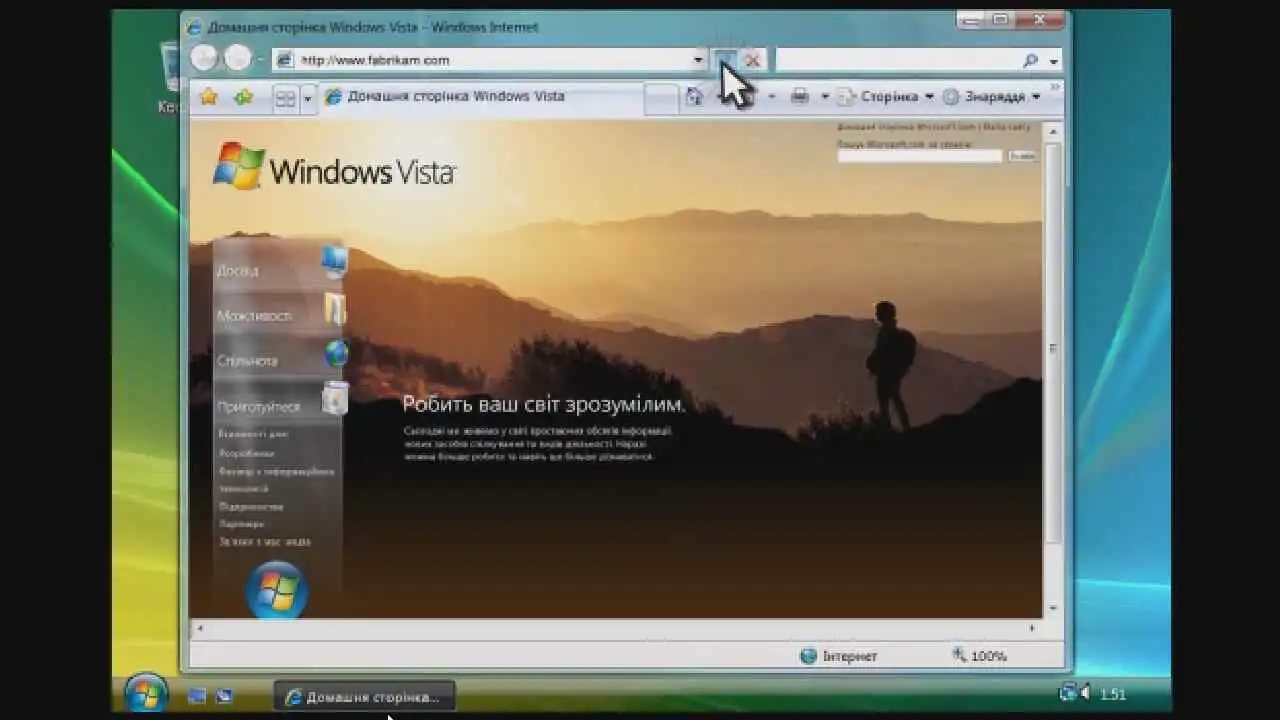The width and height of the screenshot is (1280, 720).
Task: Click the Microsoft.com search field on page
Action: coord(919,156)
